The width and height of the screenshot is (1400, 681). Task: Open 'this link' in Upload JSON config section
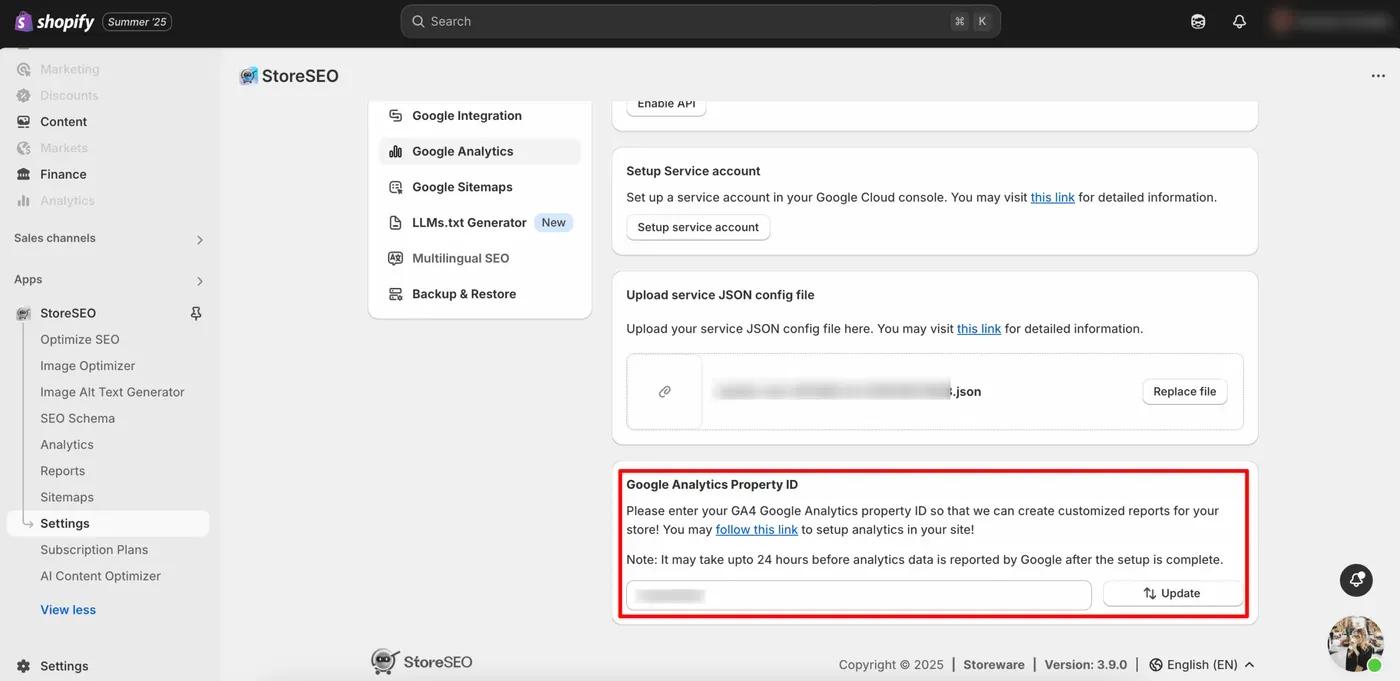pyautogui.click(x=979, y=328)
